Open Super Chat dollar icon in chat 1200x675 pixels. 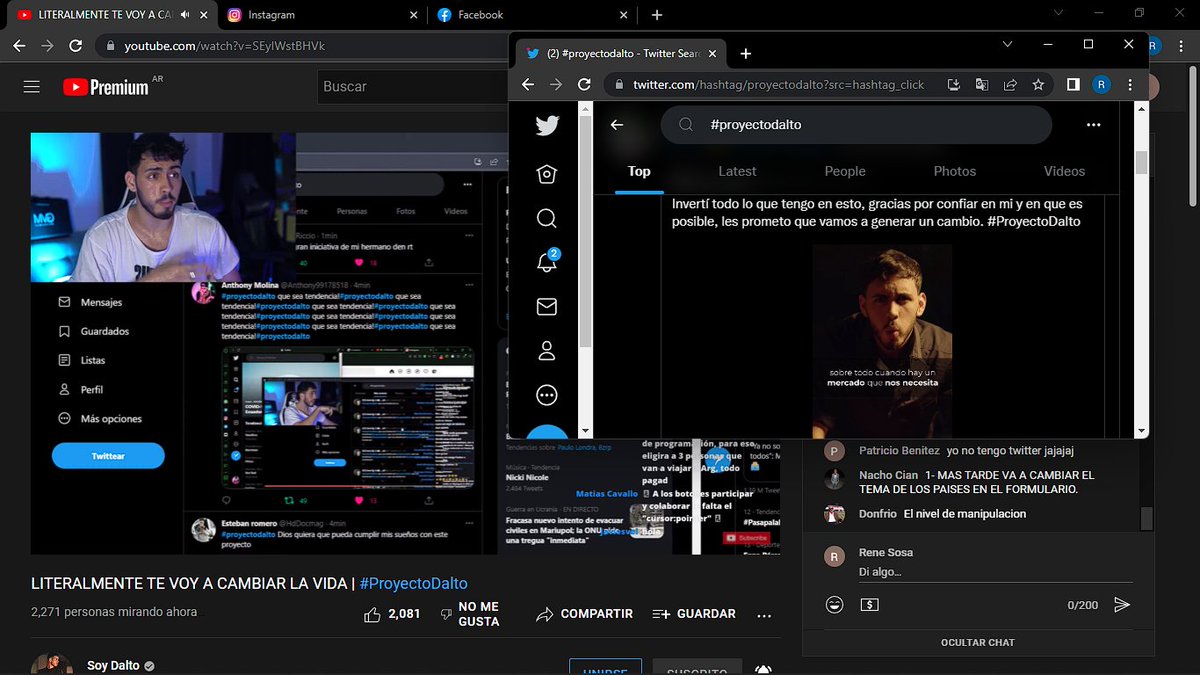(869, 605)
